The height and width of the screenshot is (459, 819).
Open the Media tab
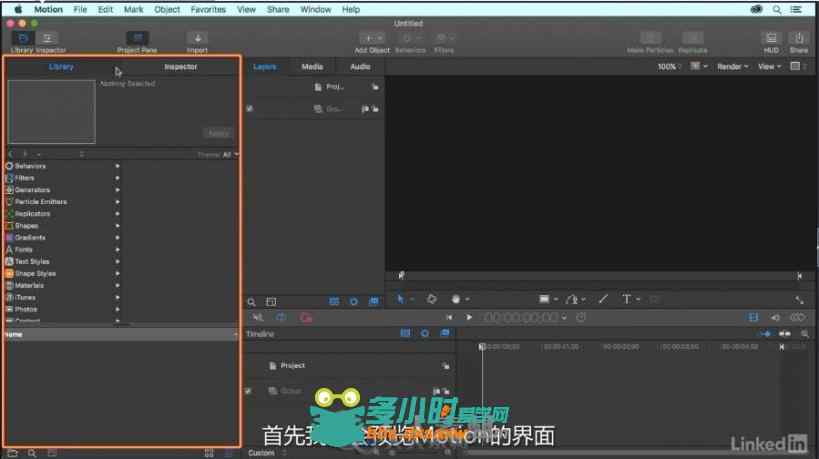coord(312,67)
